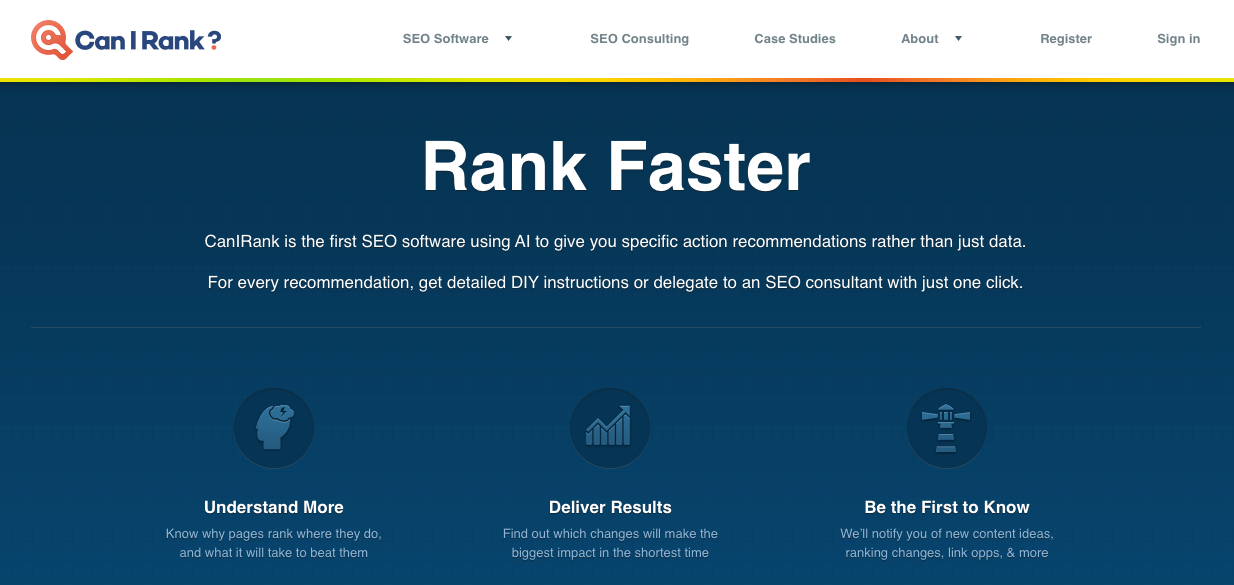
Task: Click the orange question mark in the logo
Action: coord(215,41)
